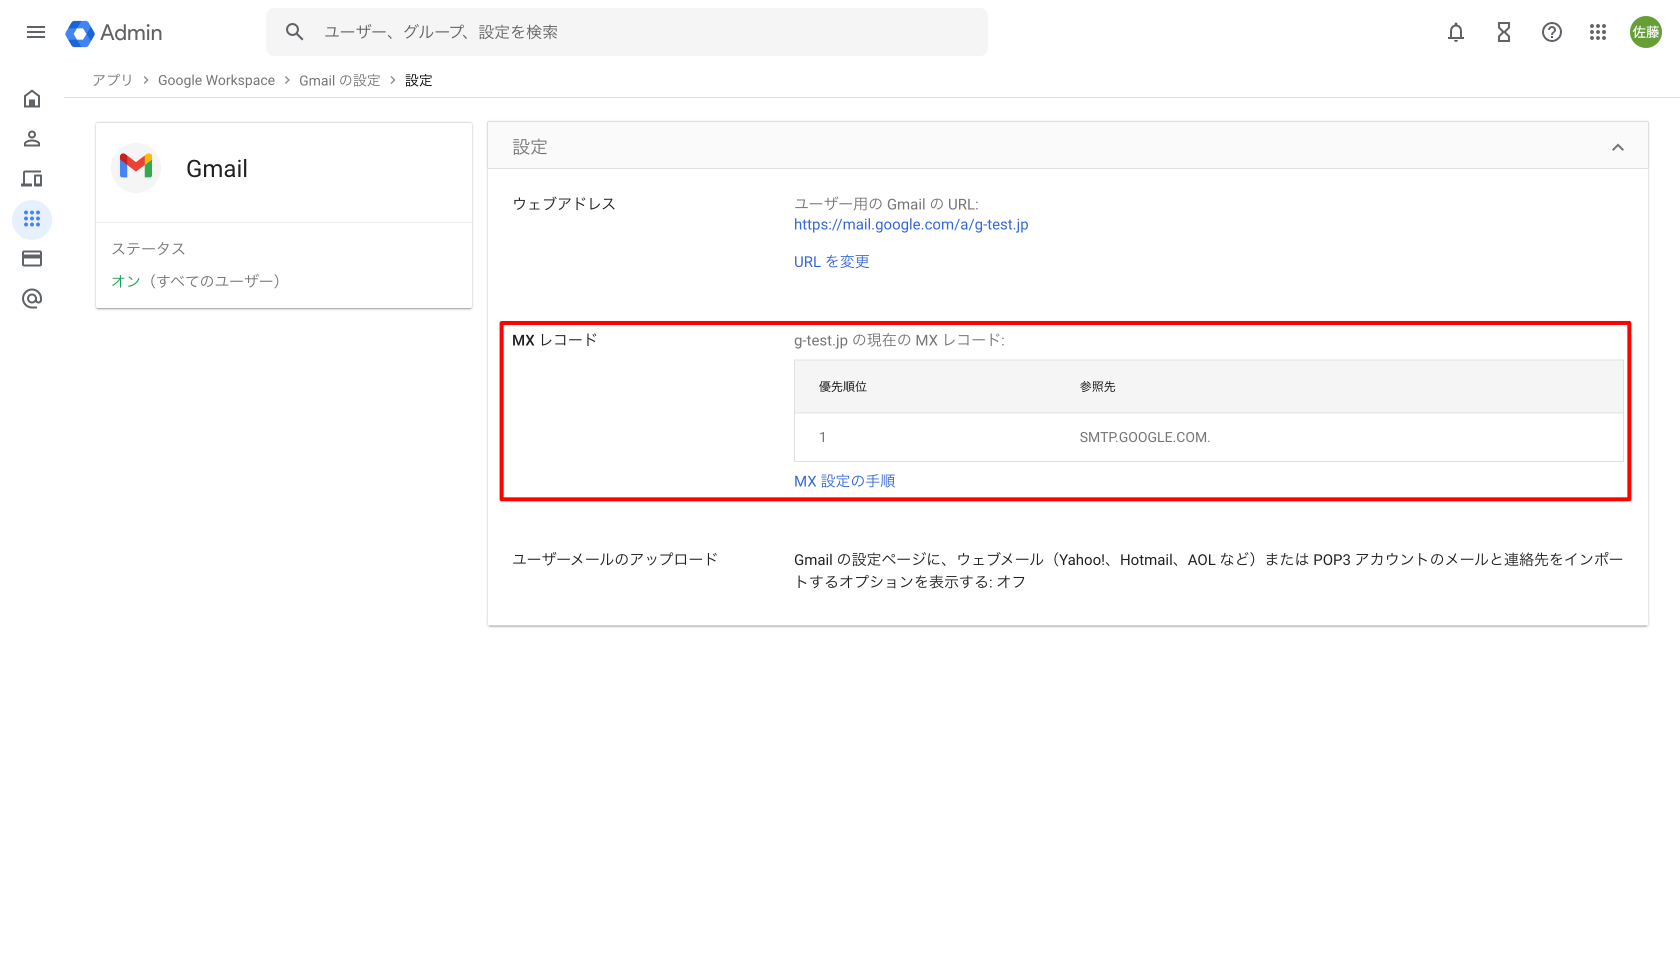Open the help question mark icon

pos(1552,32)
